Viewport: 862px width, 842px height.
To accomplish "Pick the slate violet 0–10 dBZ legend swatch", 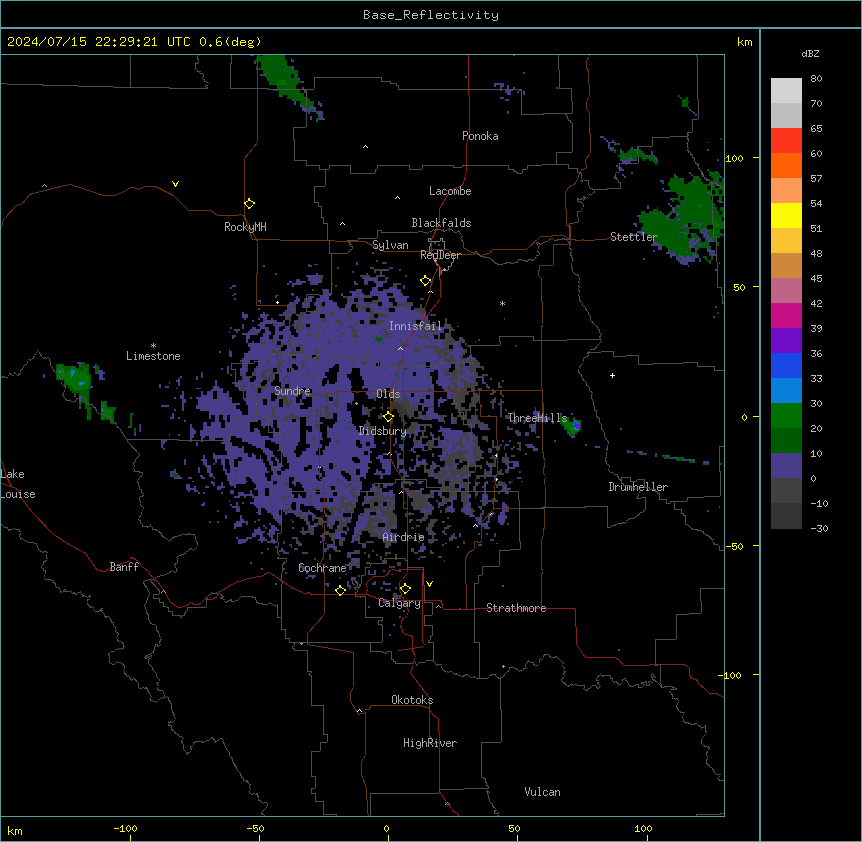I will coord(786,466).
